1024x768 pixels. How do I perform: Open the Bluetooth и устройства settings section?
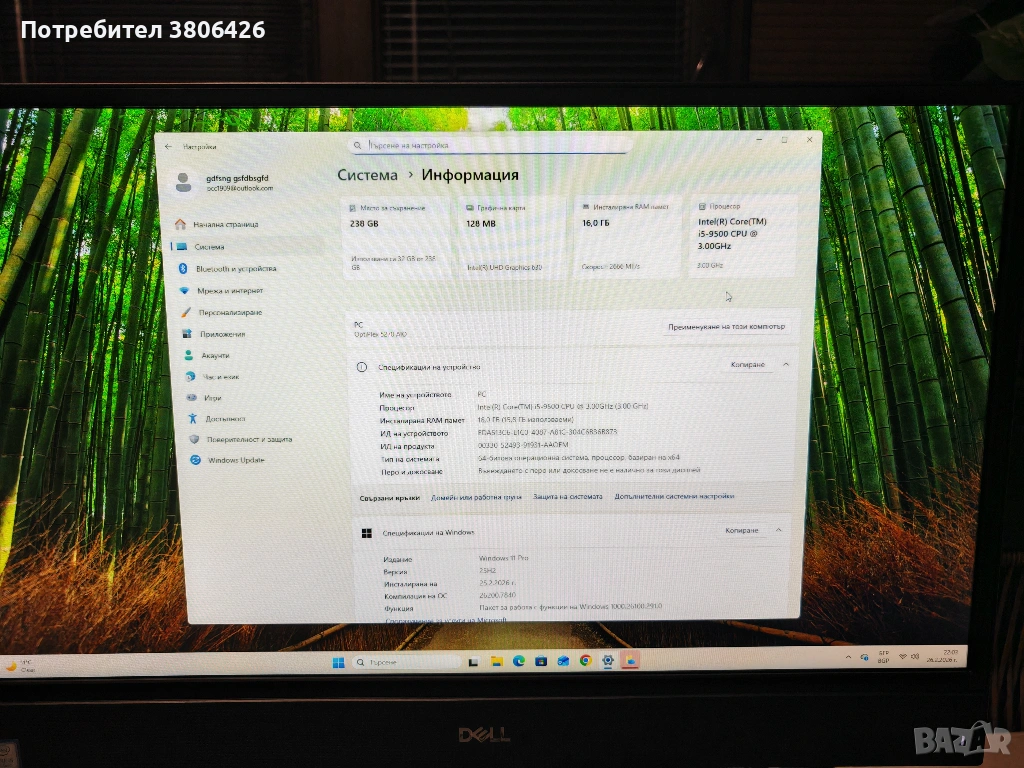235,269
